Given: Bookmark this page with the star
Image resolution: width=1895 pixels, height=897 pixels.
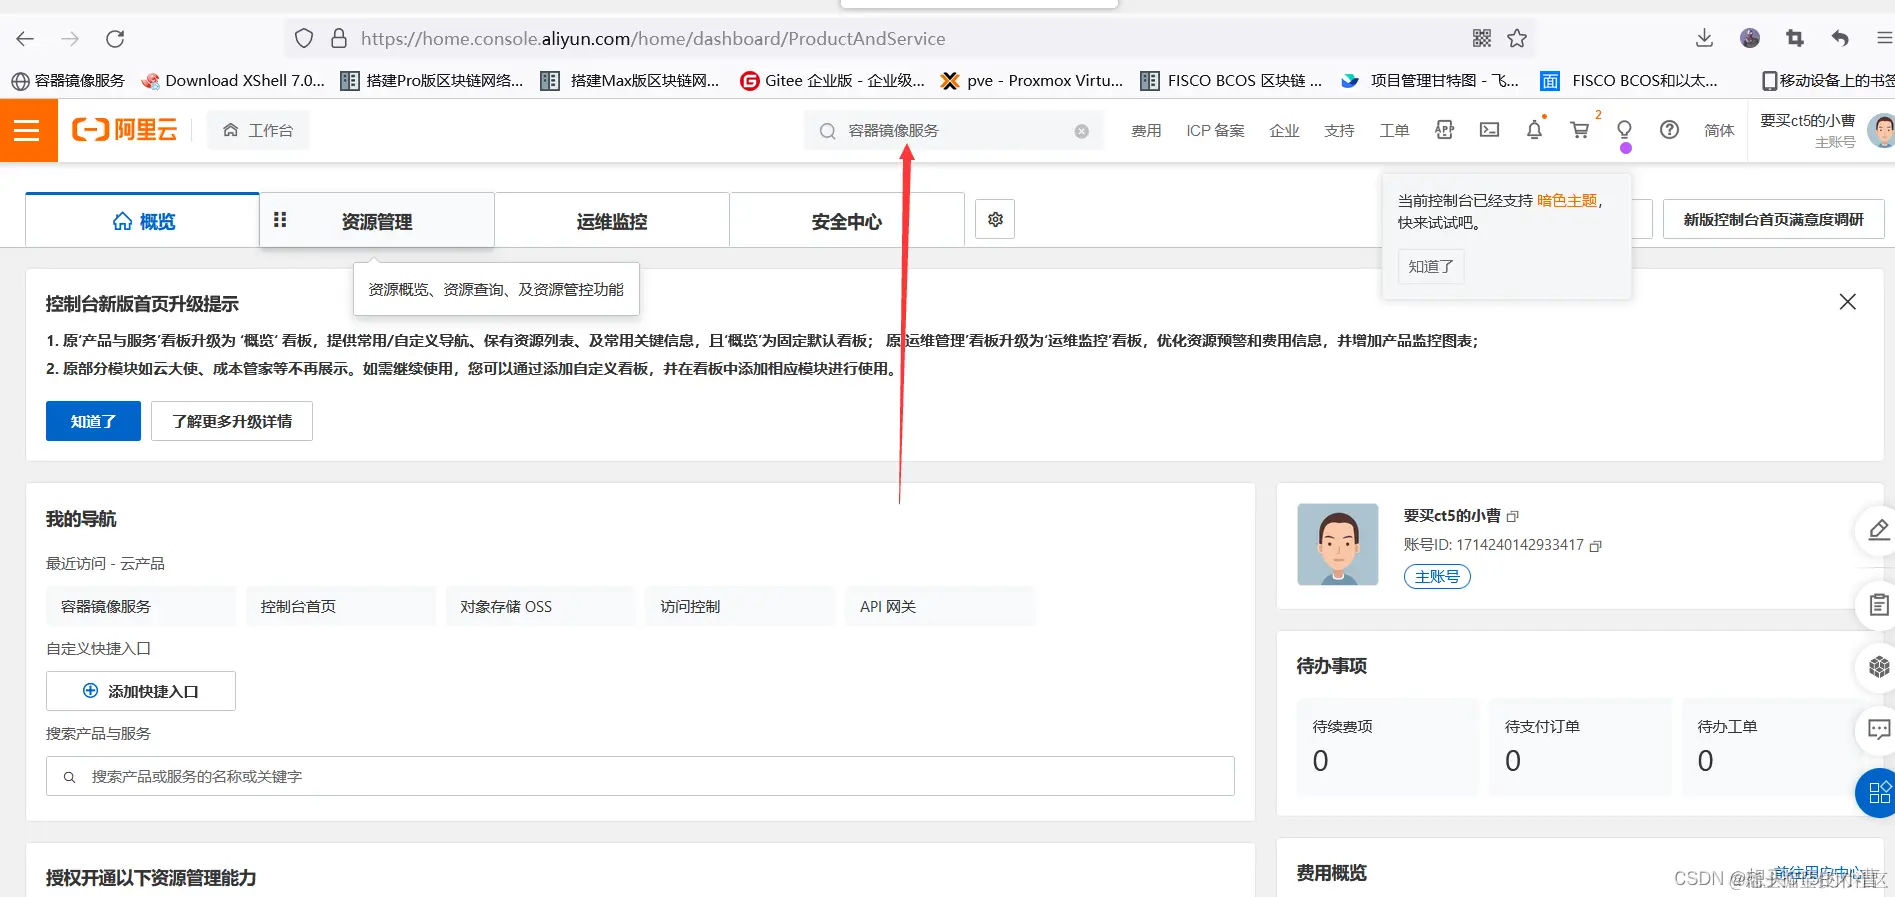Looking at the screenshot, I should coord(1517,38).
